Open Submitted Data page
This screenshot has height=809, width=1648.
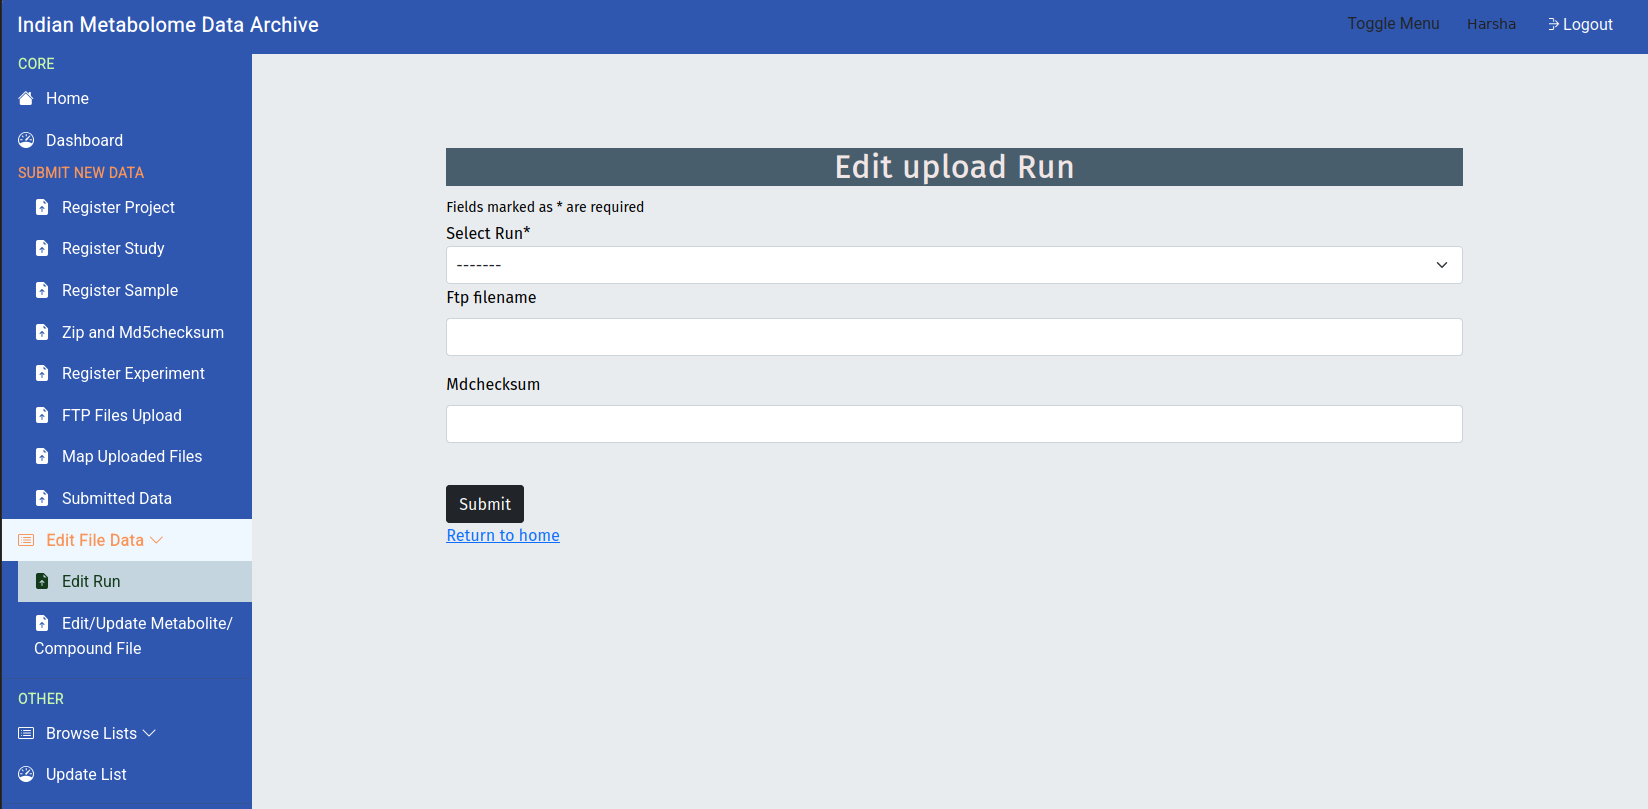tap(117, 498)
